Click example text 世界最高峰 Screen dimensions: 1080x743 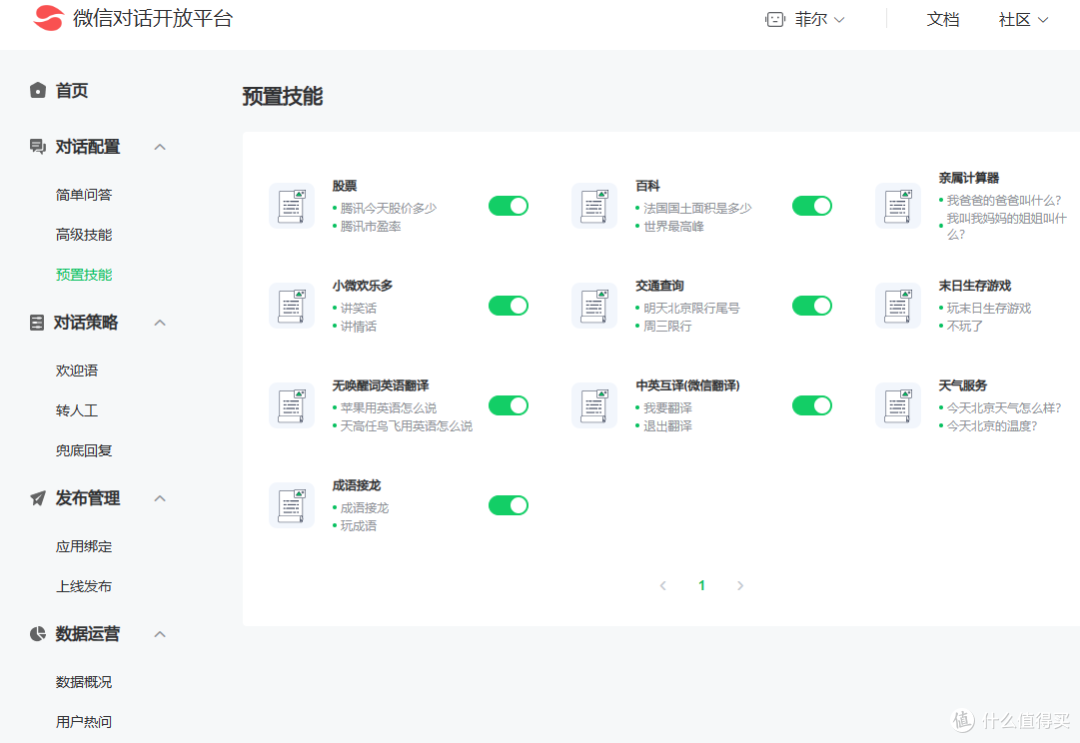(x=674, y=226)
